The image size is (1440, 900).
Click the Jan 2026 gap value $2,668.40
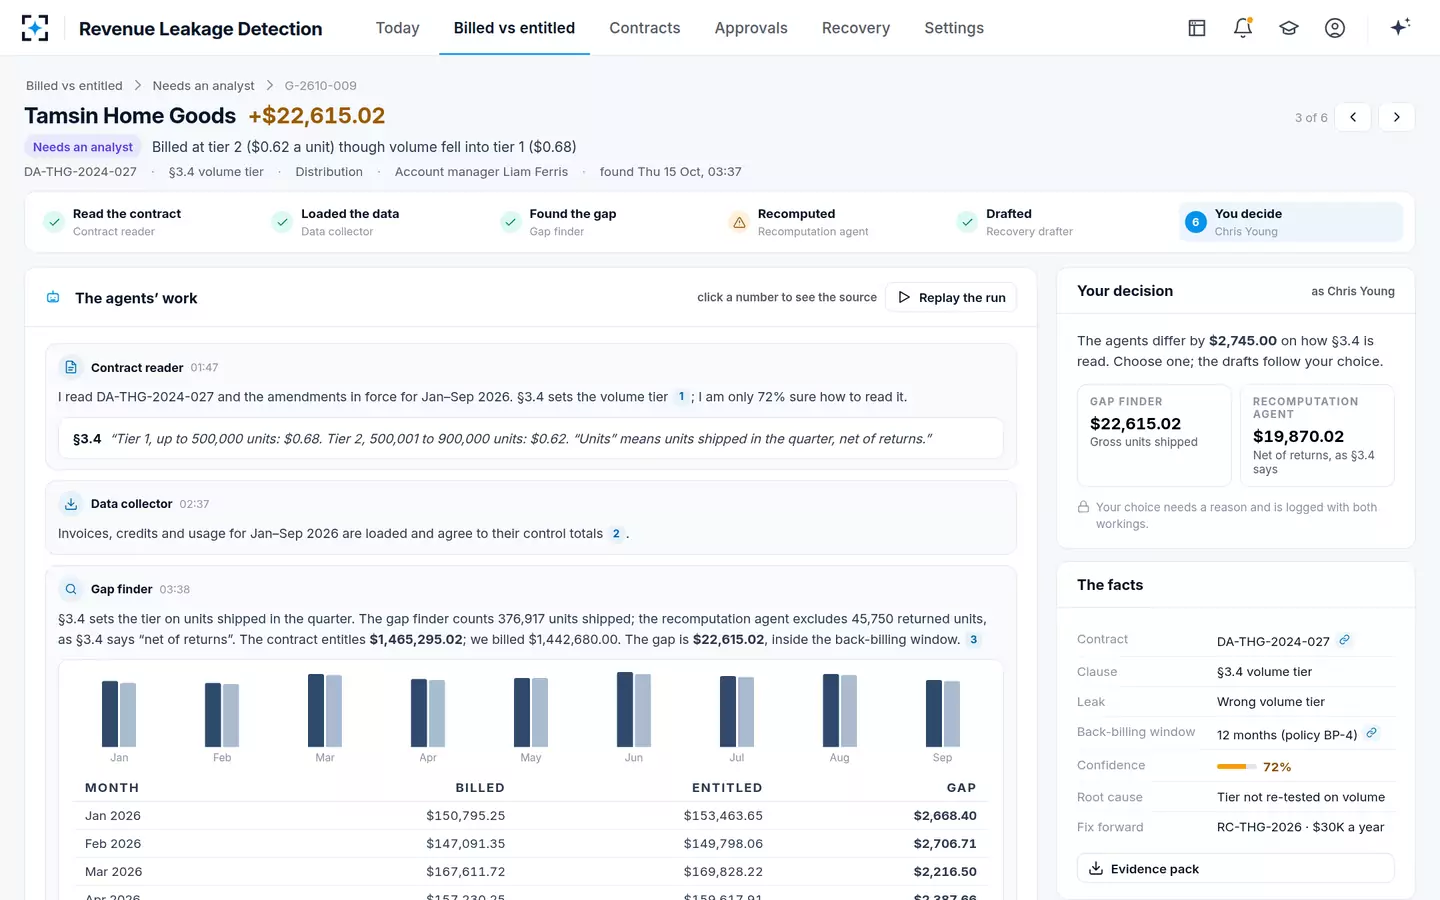tap(945, 816)
